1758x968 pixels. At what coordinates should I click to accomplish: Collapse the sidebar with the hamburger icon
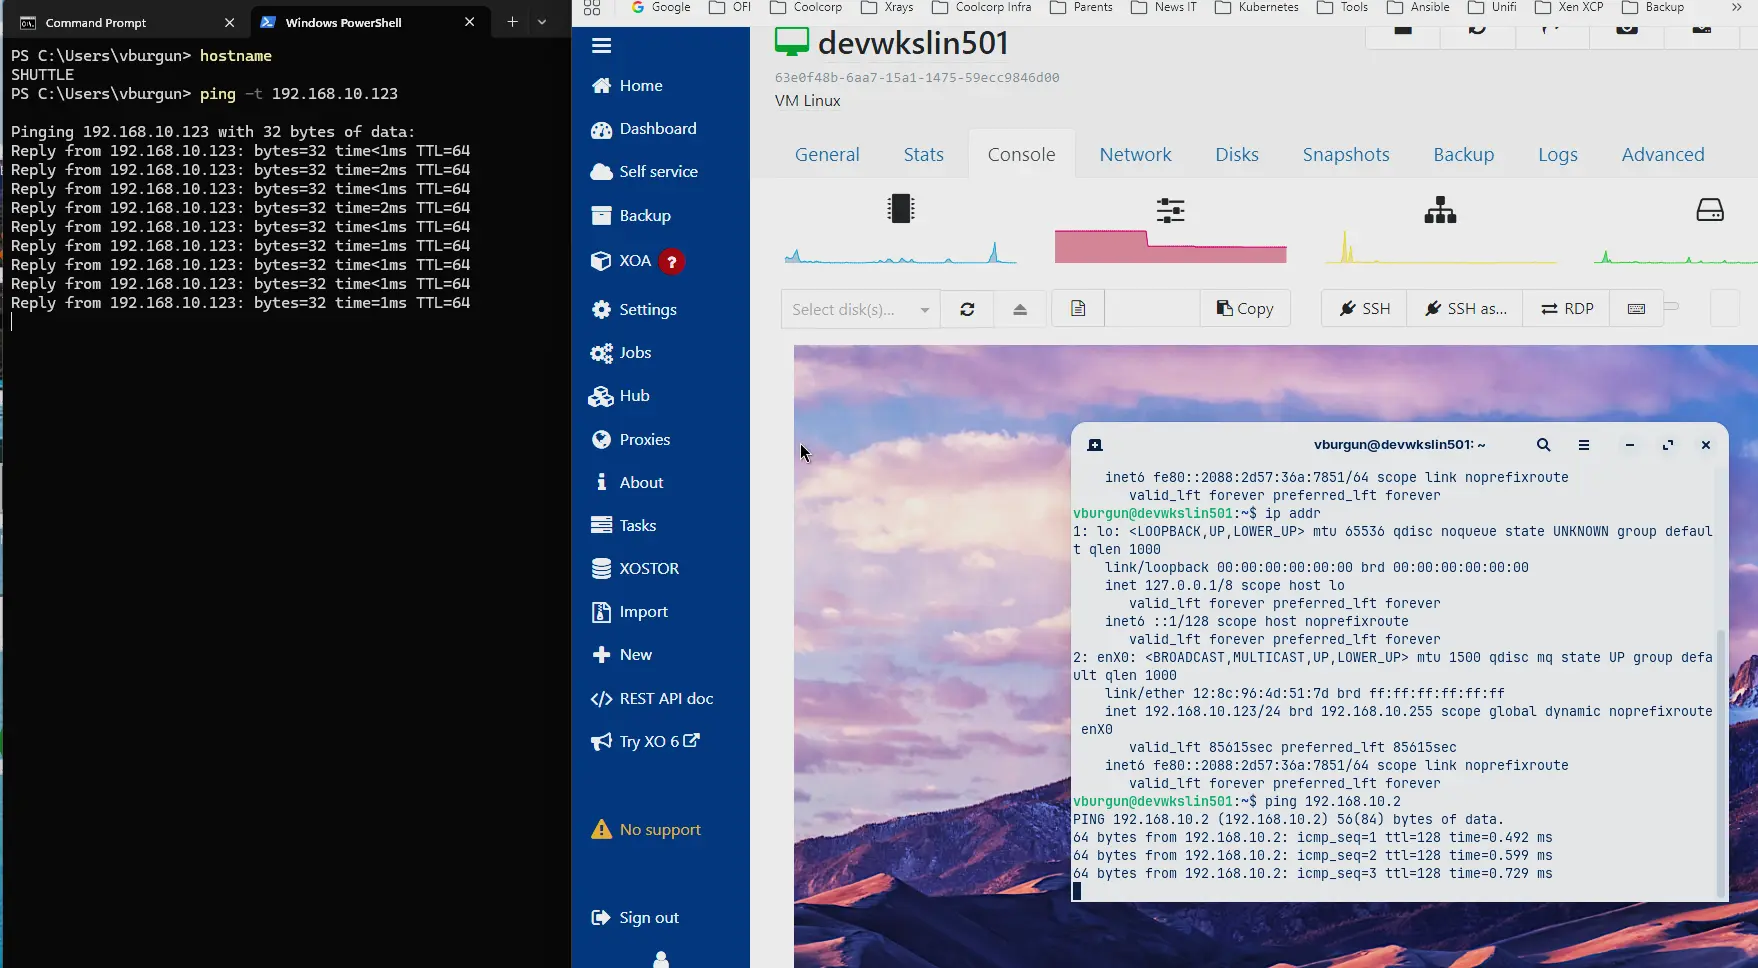(x=601, y=45)
